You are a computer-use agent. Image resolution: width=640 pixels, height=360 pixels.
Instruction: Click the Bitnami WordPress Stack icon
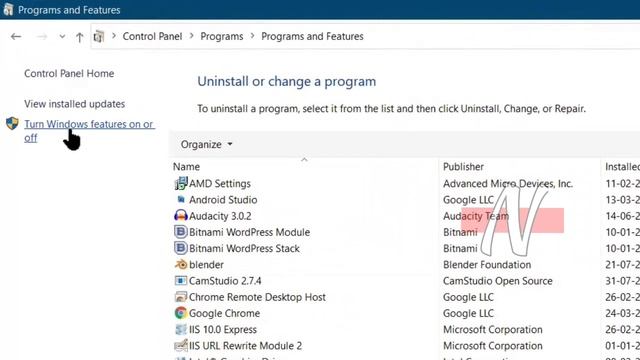pos(181,248)
